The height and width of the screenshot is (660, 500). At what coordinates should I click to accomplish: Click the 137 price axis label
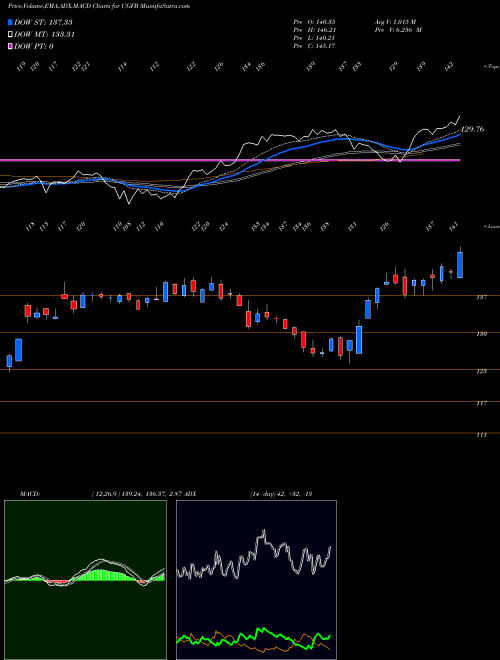point(482,297)
